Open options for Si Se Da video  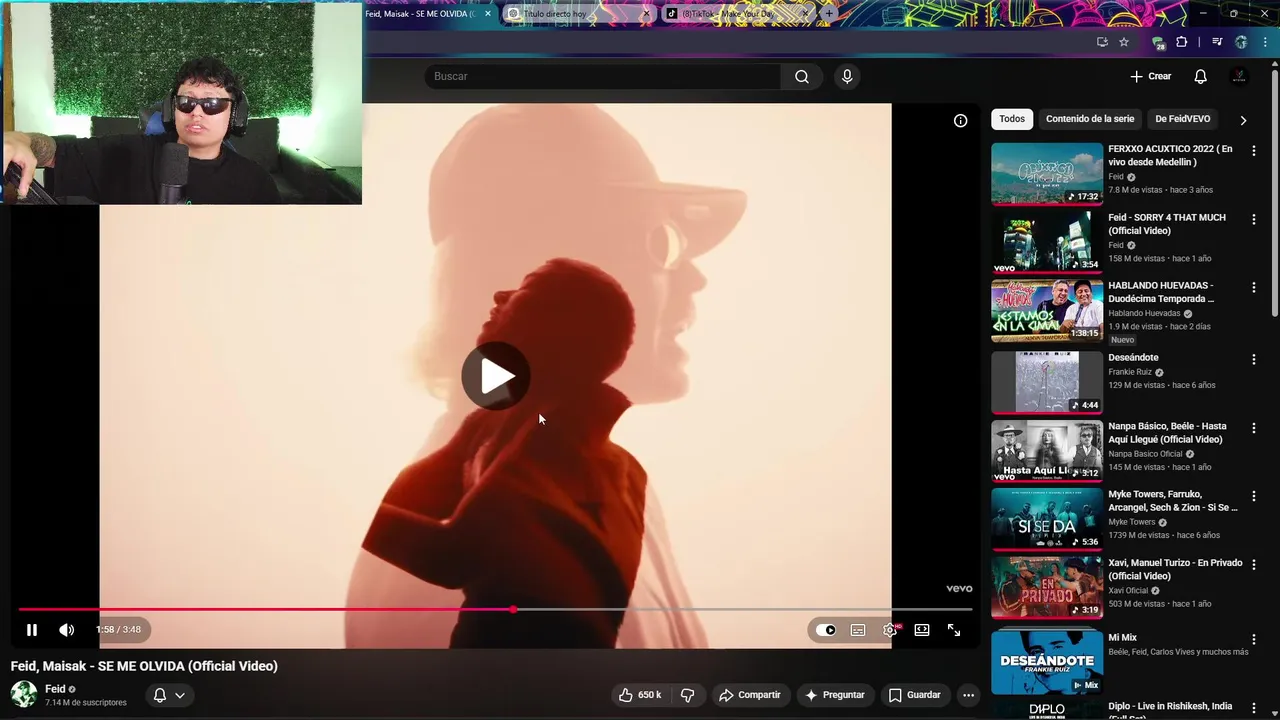[x=1254, y=496]
